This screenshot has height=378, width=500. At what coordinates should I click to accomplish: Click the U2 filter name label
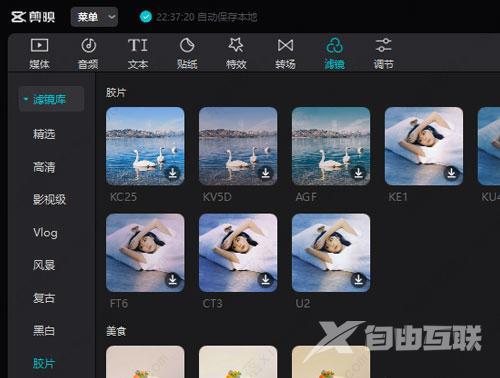tap(303, 303)
